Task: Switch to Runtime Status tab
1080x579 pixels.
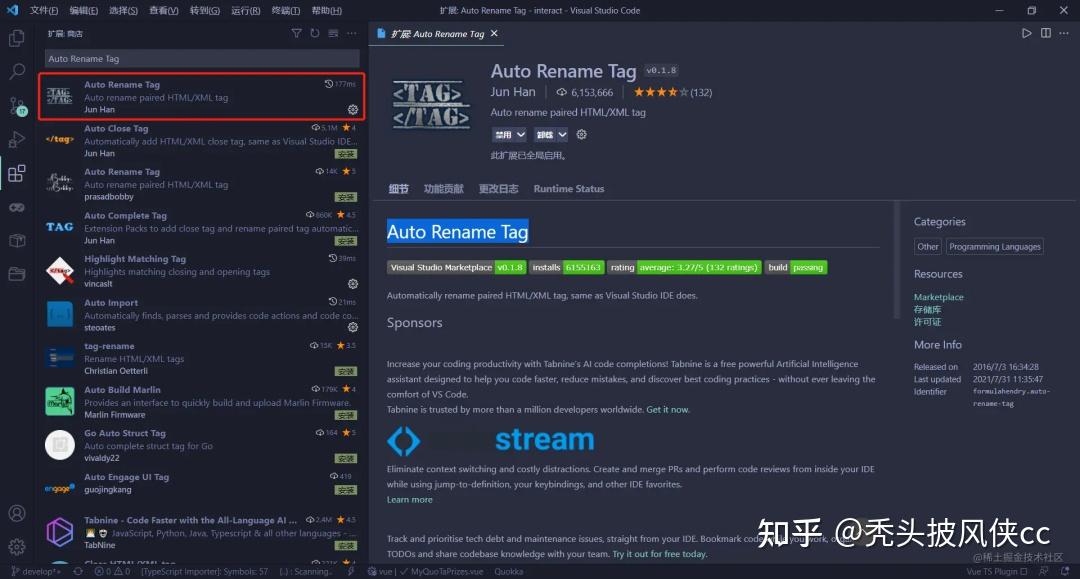Action: 569,189
